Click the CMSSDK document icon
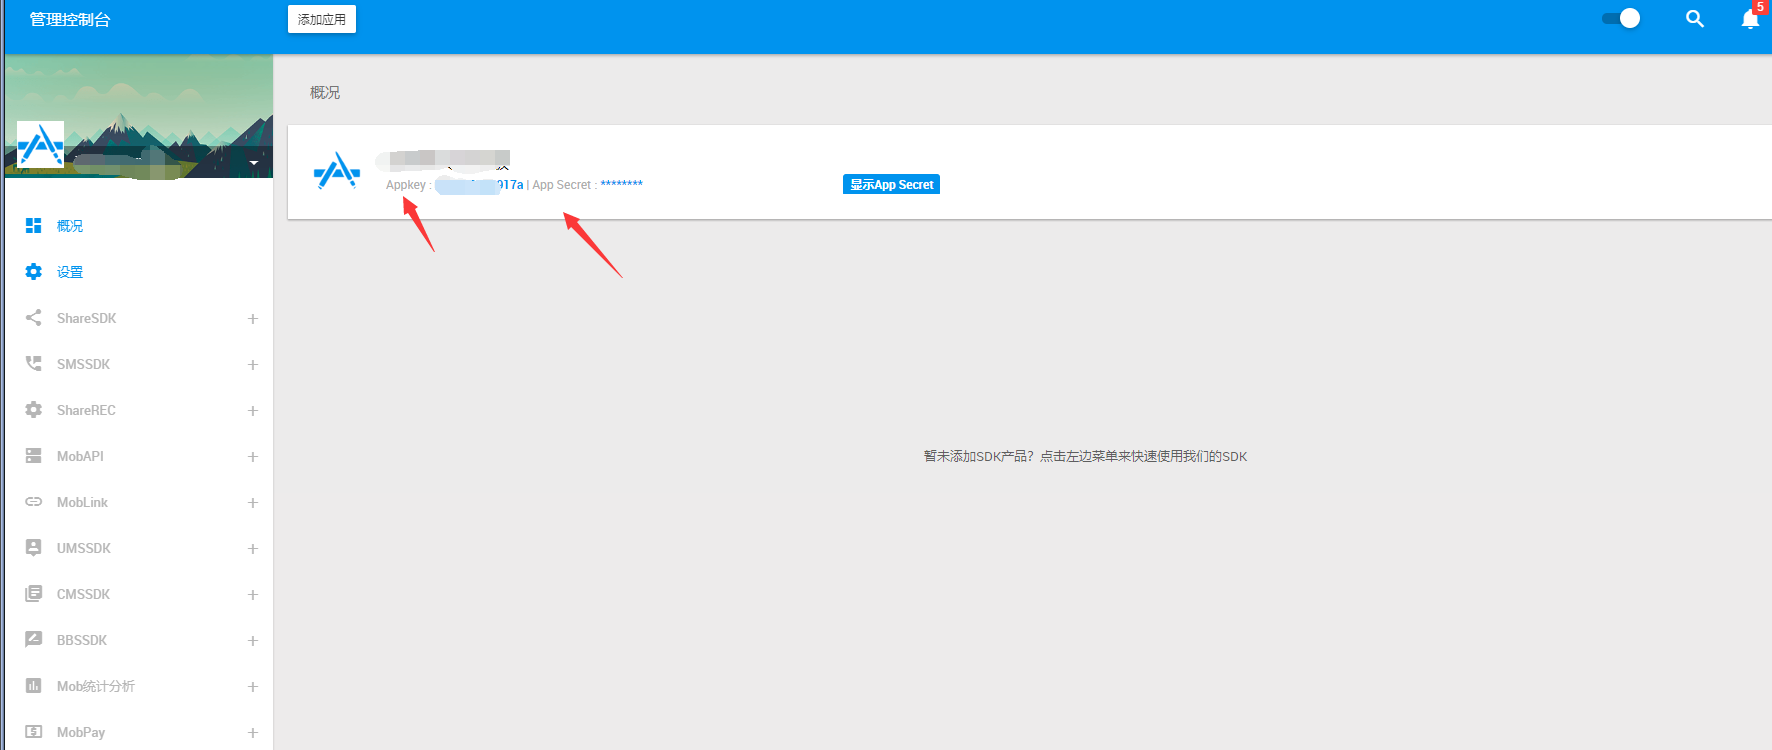This screenshot has height=750, width=1772. (34, 594)
